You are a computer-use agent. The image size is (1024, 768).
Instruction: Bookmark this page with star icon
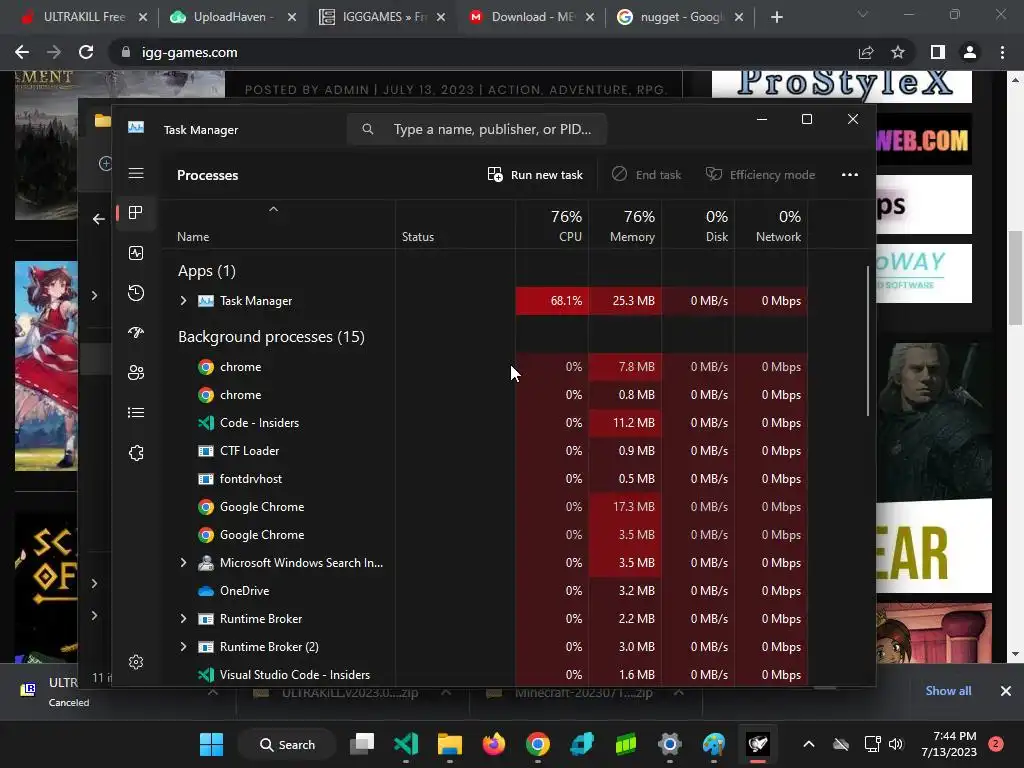pyautogui.click(x=898, y=52)
